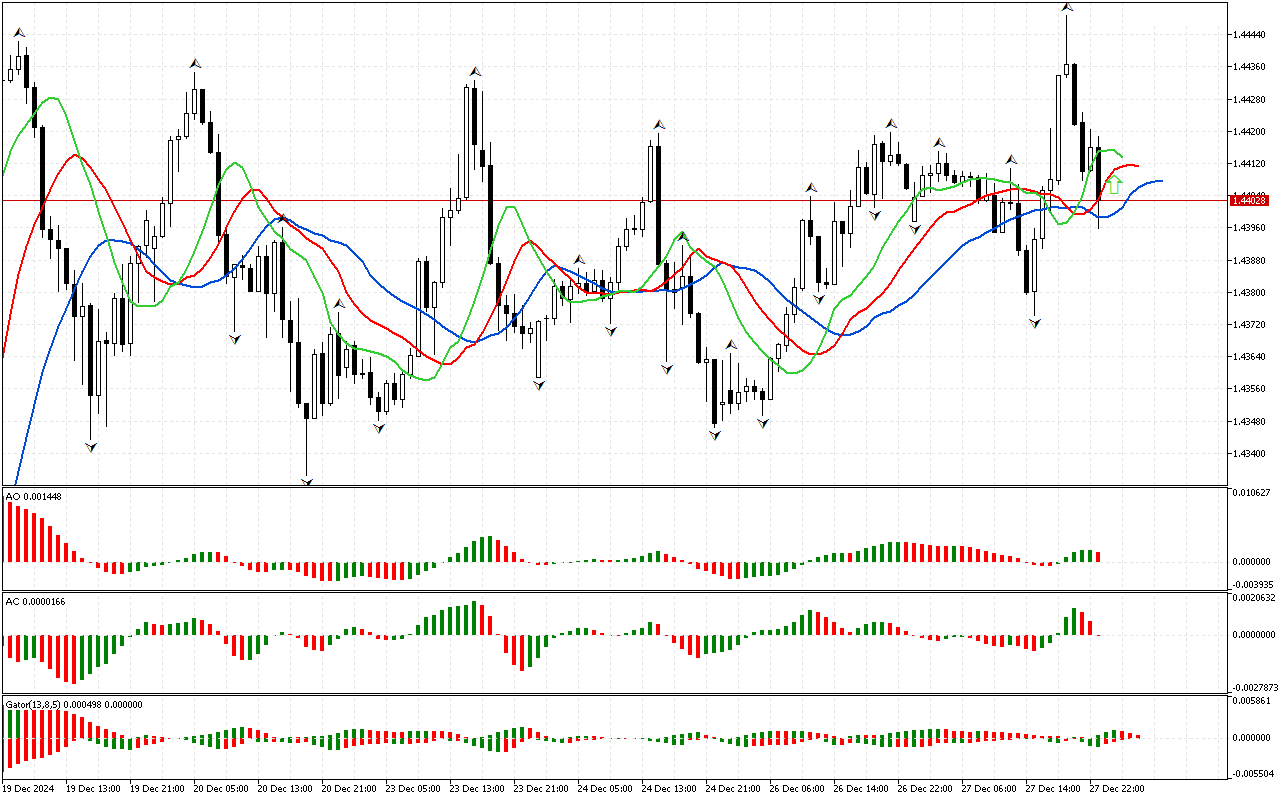Click the 0.0020632 value on the AC scale

pos(1255,598)
